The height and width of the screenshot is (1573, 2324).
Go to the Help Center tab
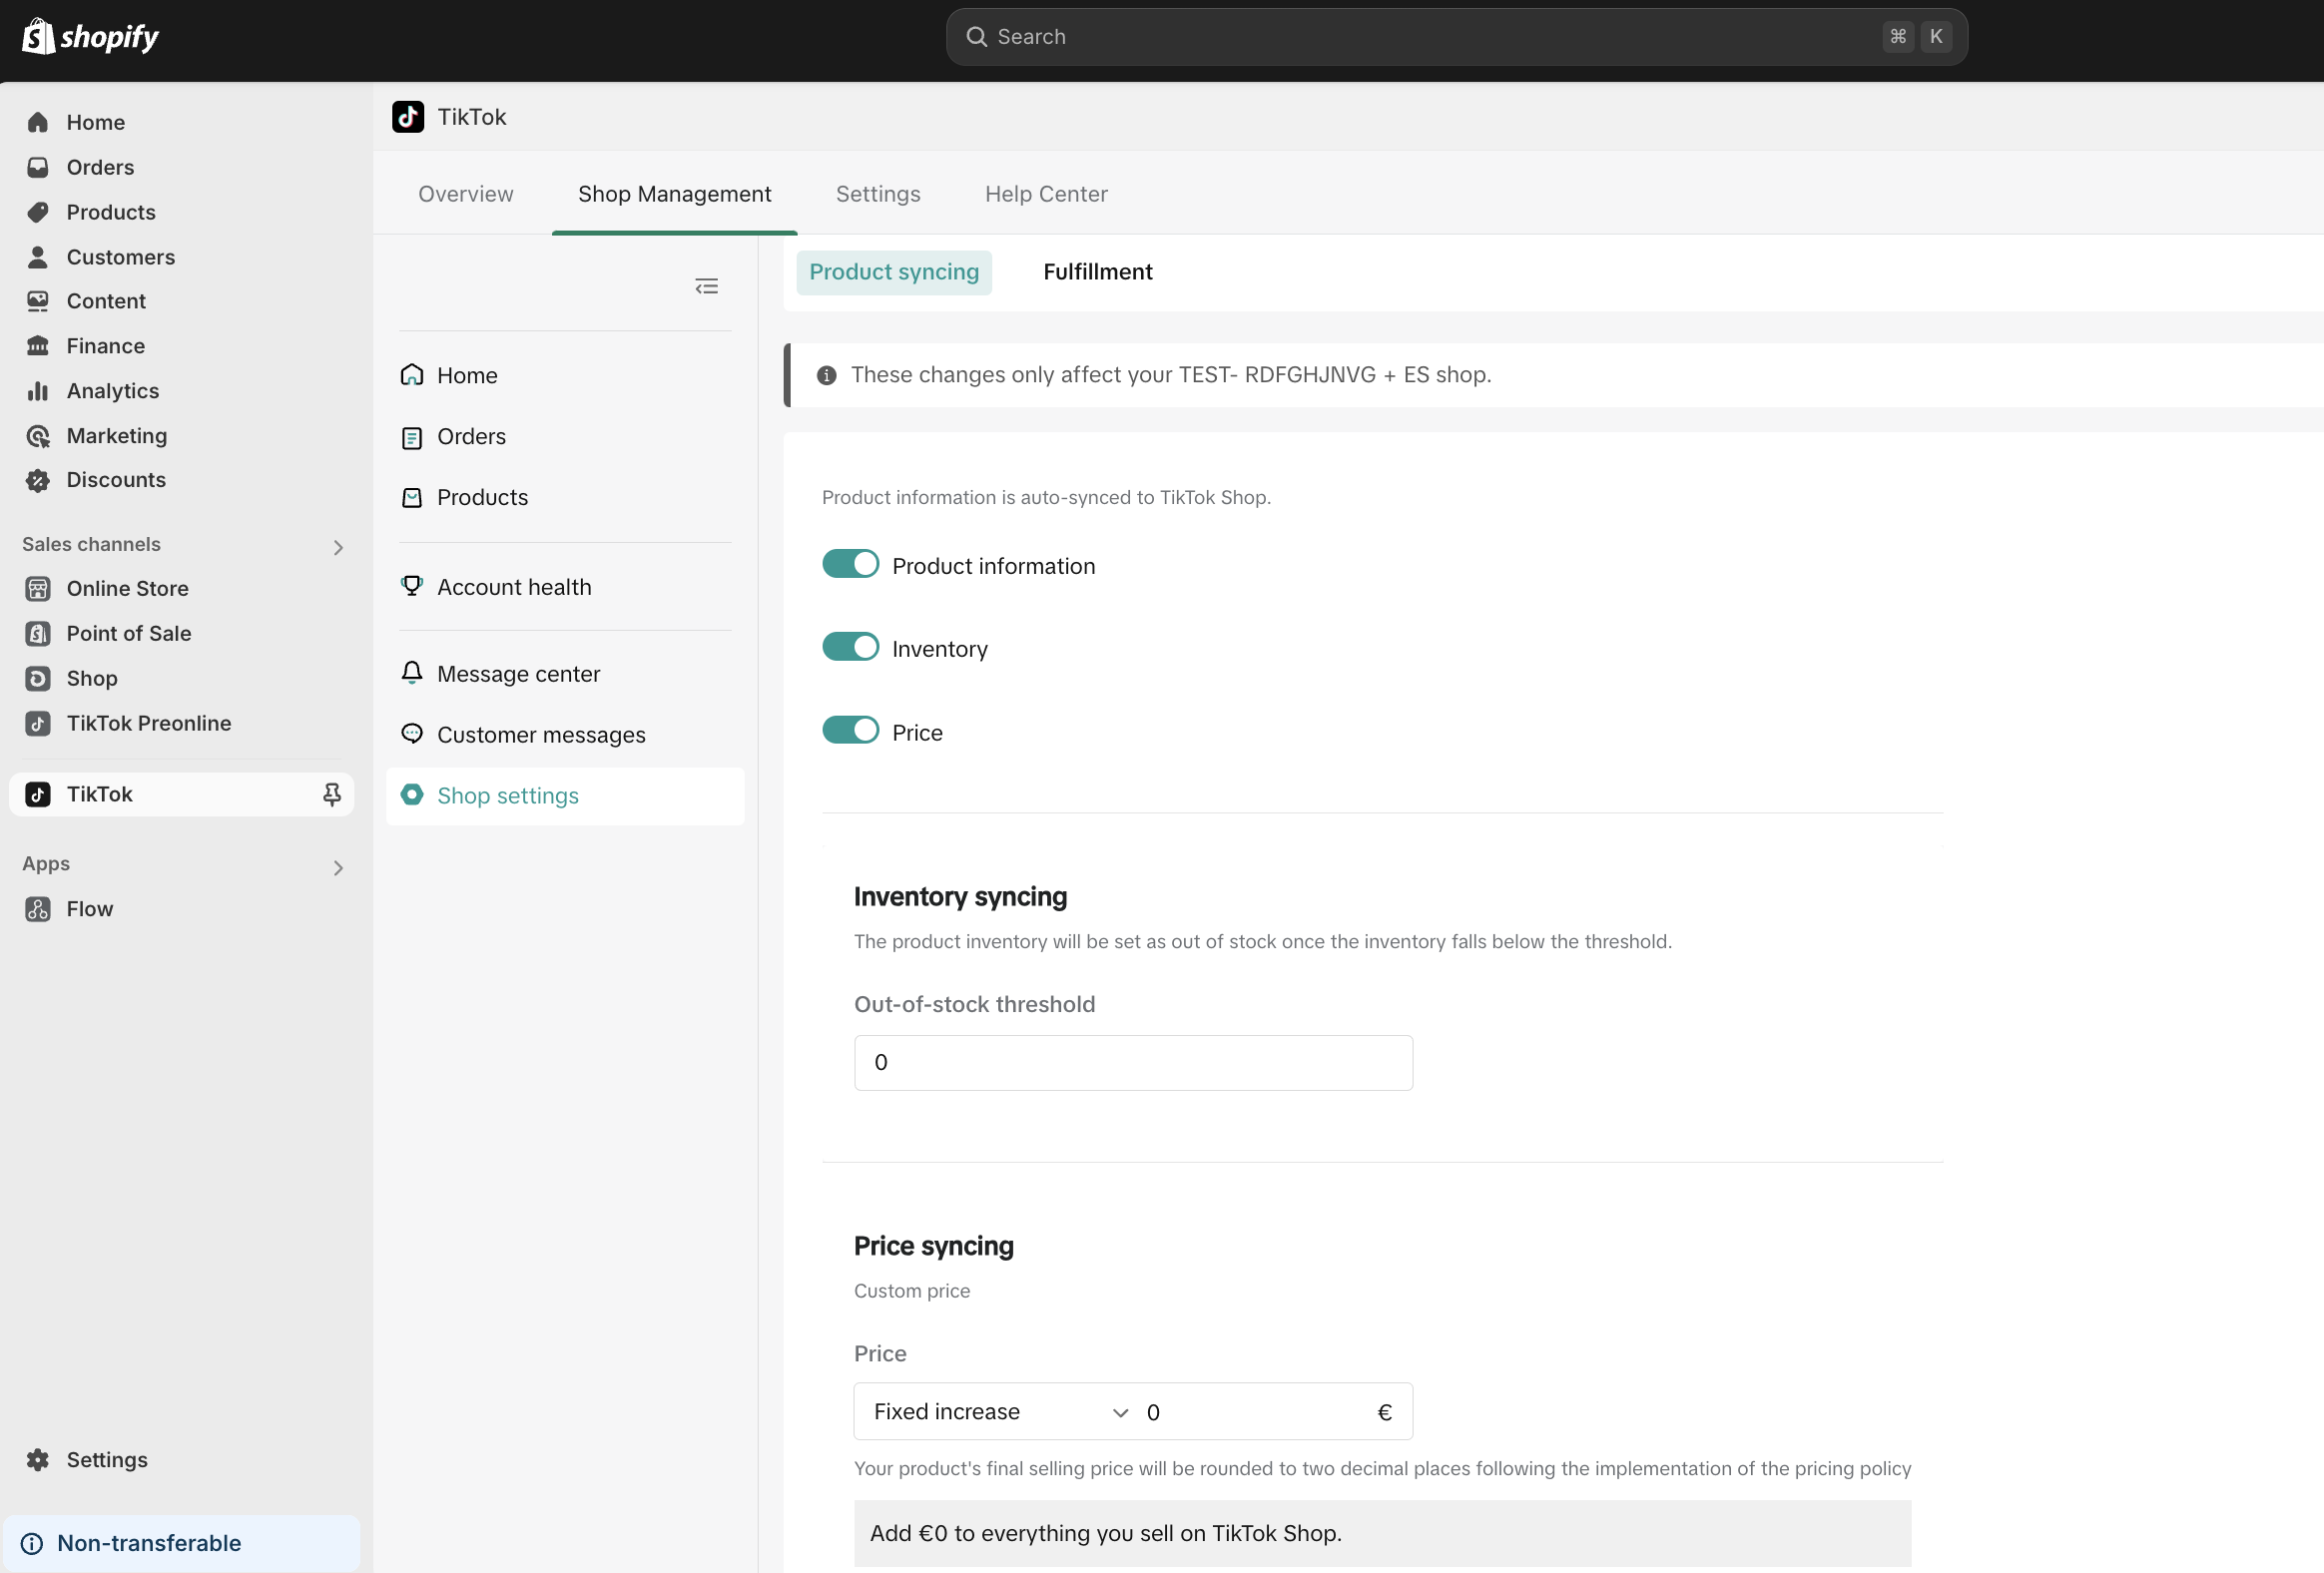(1046, 194)
